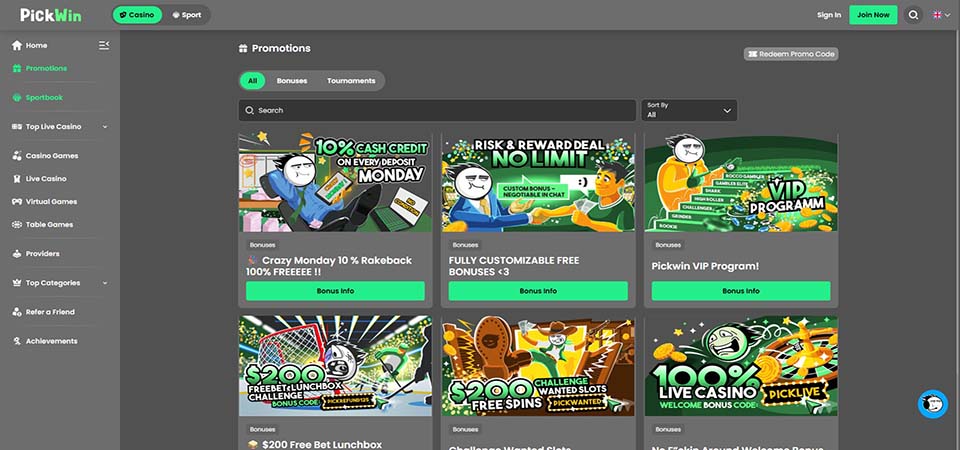Viewport: 960px width, 450px height.
Task: Open the $200 Free Spins Wanted Slots banner
Action: coord(538,366)
